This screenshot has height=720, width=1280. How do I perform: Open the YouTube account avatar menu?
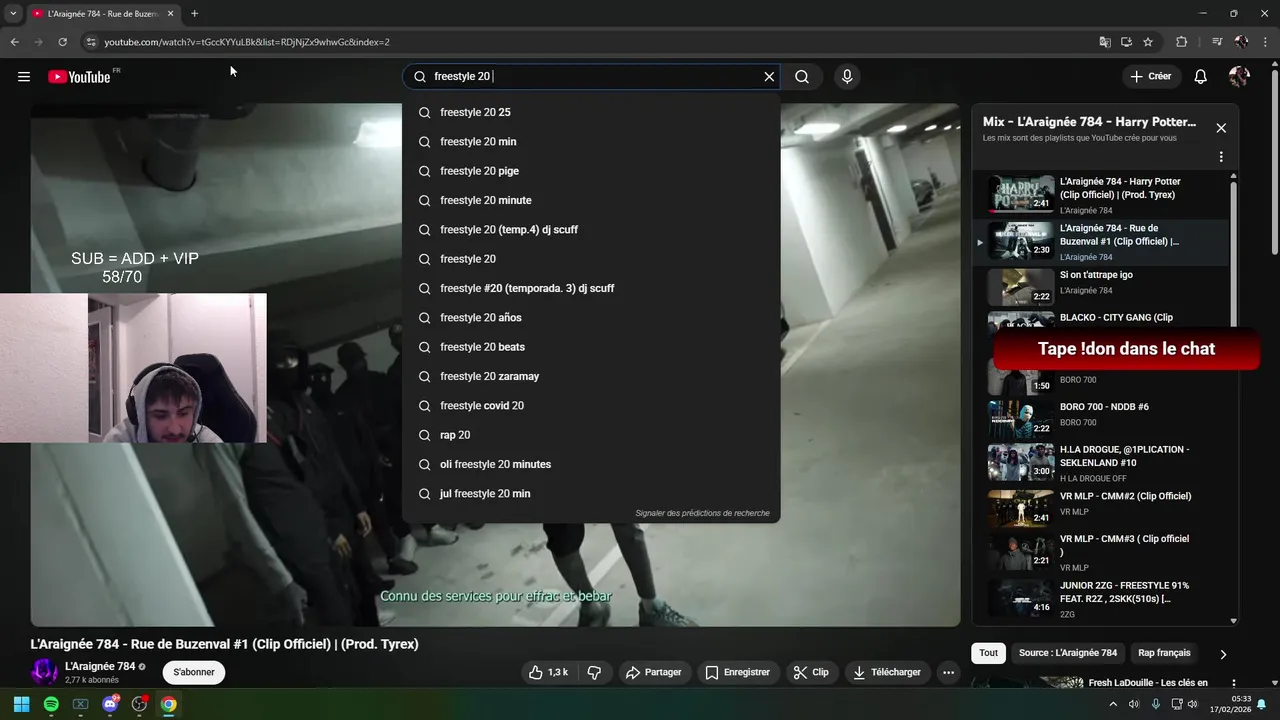tap(1239, 77)
